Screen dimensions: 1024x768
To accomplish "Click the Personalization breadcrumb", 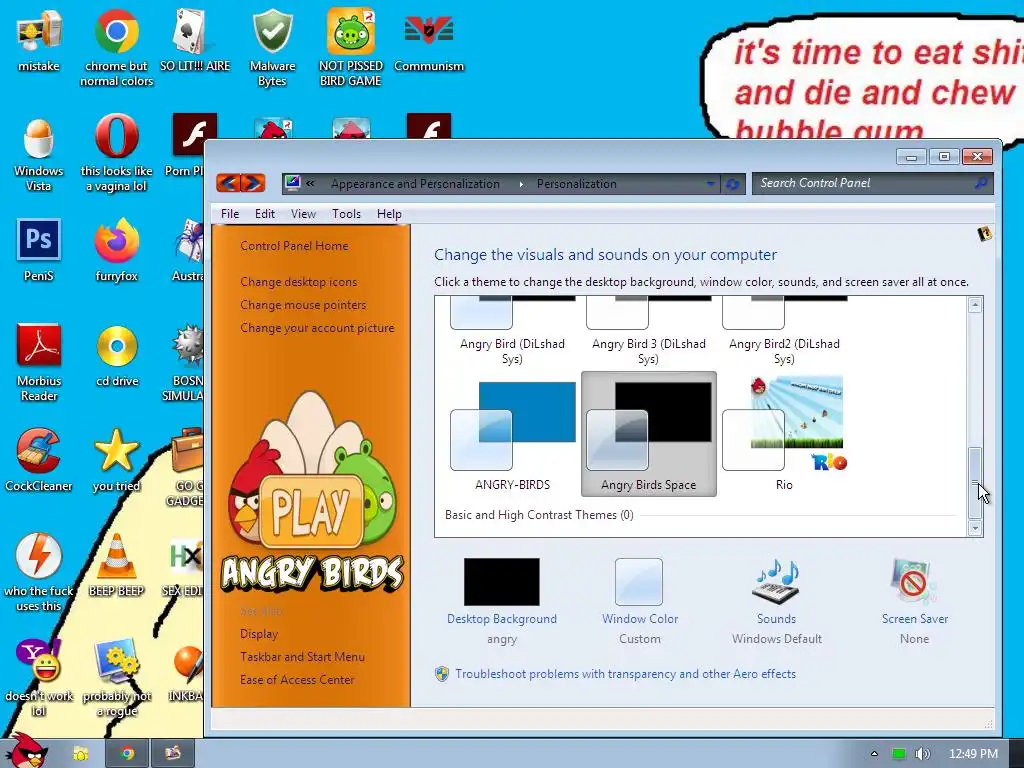I will [577, 184].
